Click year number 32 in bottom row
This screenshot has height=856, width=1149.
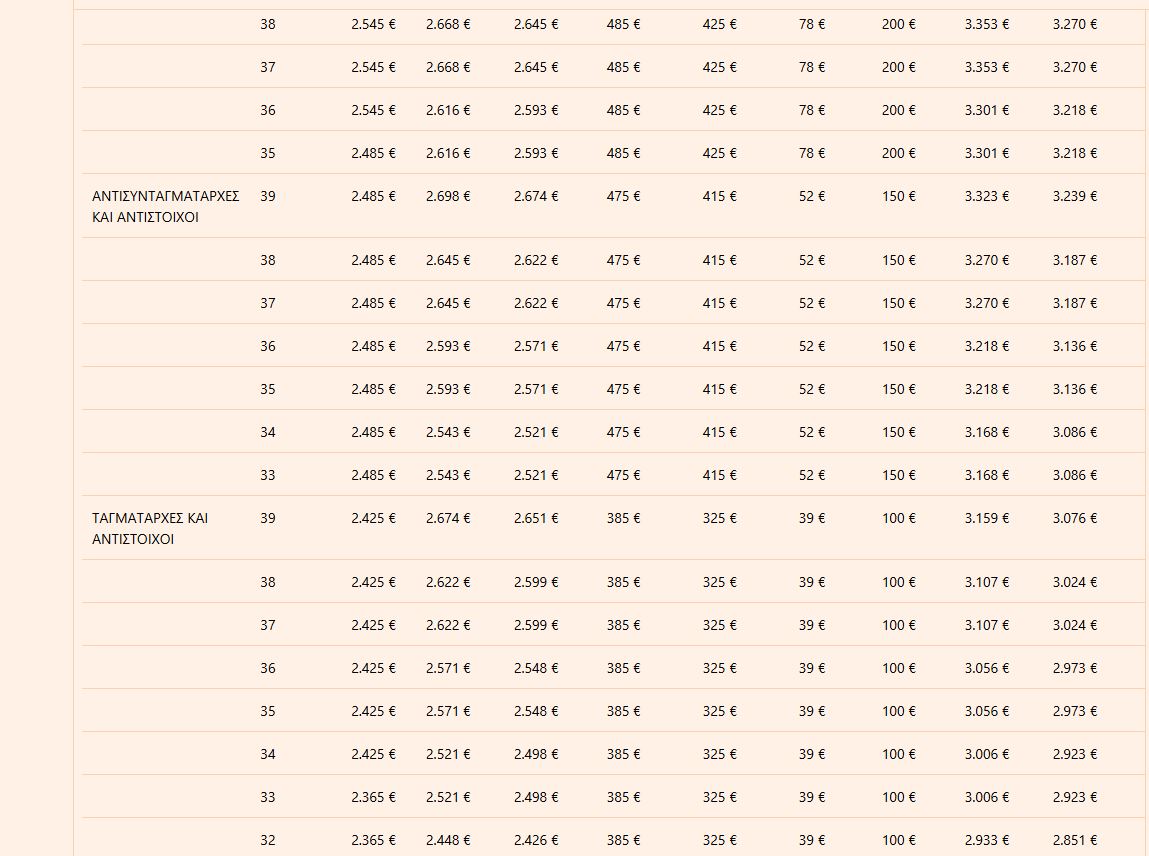(x=267, y=841)
